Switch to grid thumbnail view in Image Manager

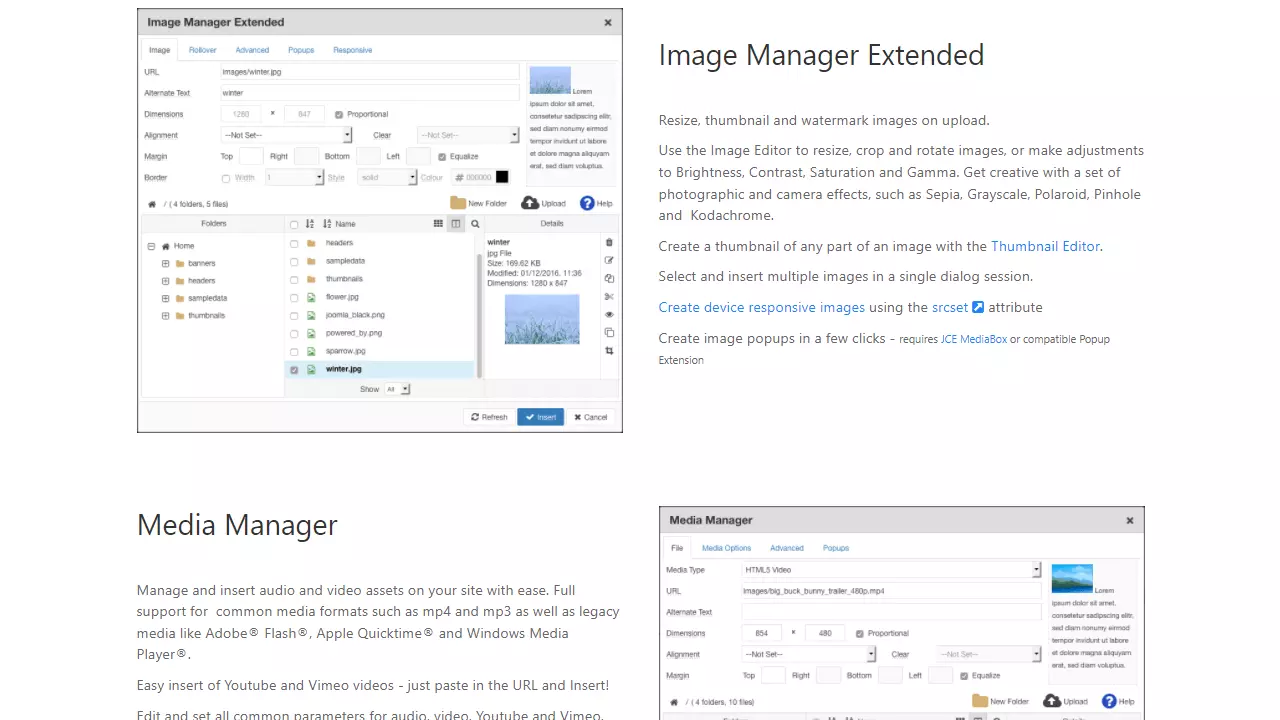[438, 224]
